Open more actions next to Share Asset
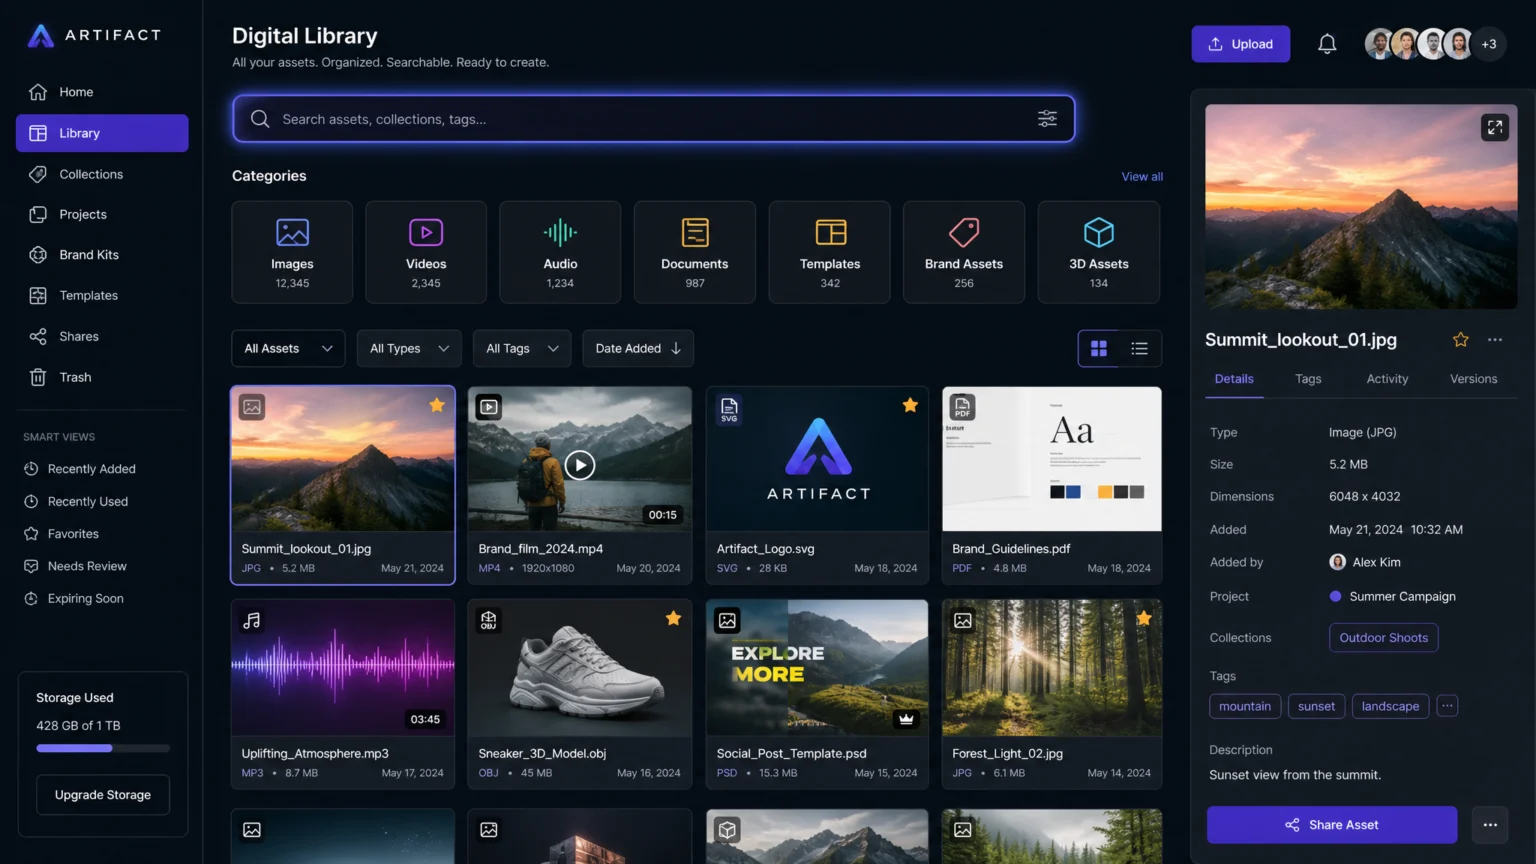Viewport: 1536px width, 864px height. click(x=1490, y=825)
